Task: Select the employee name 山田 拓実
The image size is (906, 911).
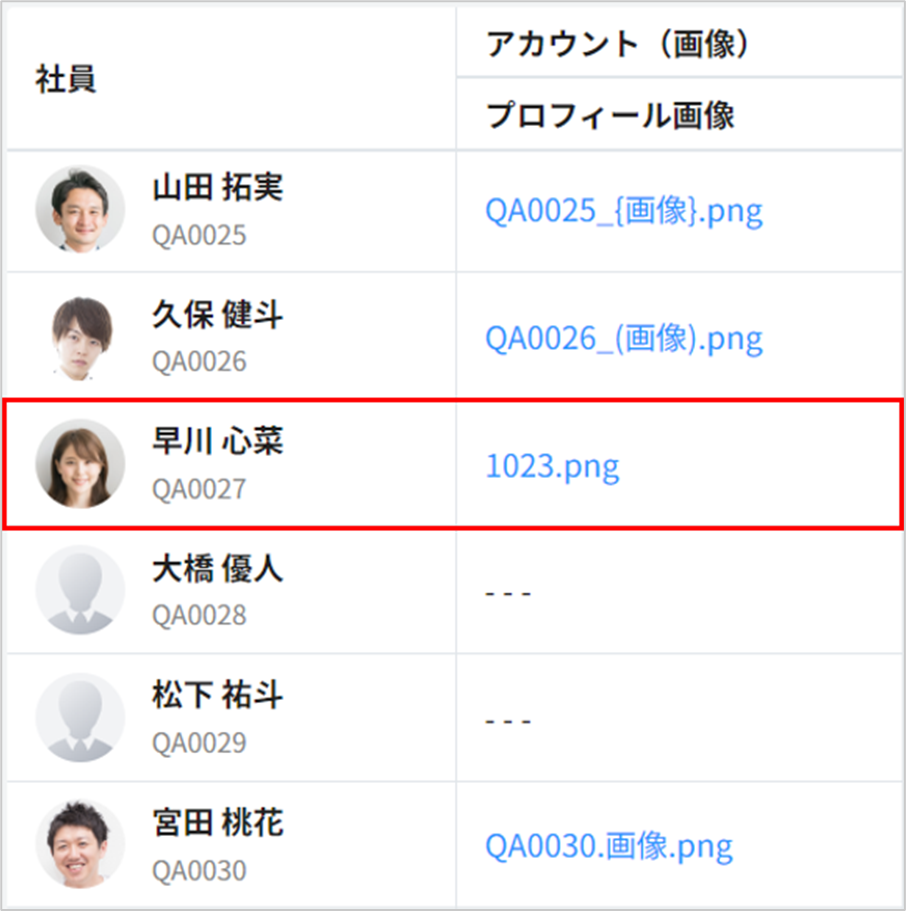Action: click(217, 188)
